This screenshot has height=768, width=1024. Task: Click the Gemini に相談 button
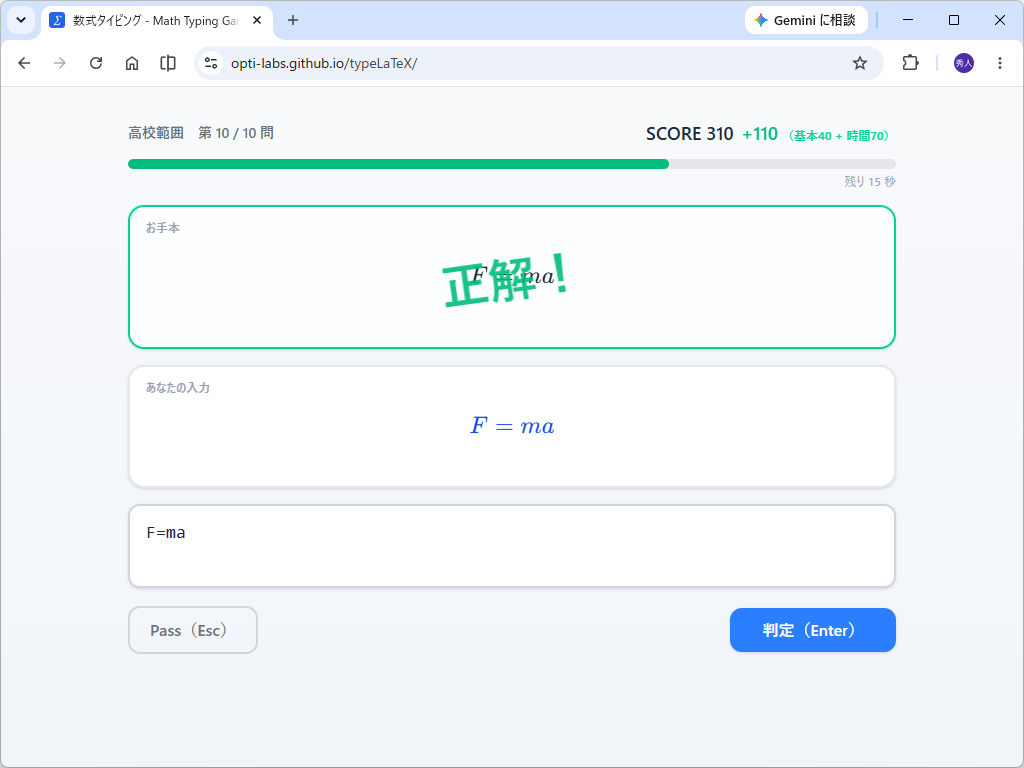pos(806,20)
